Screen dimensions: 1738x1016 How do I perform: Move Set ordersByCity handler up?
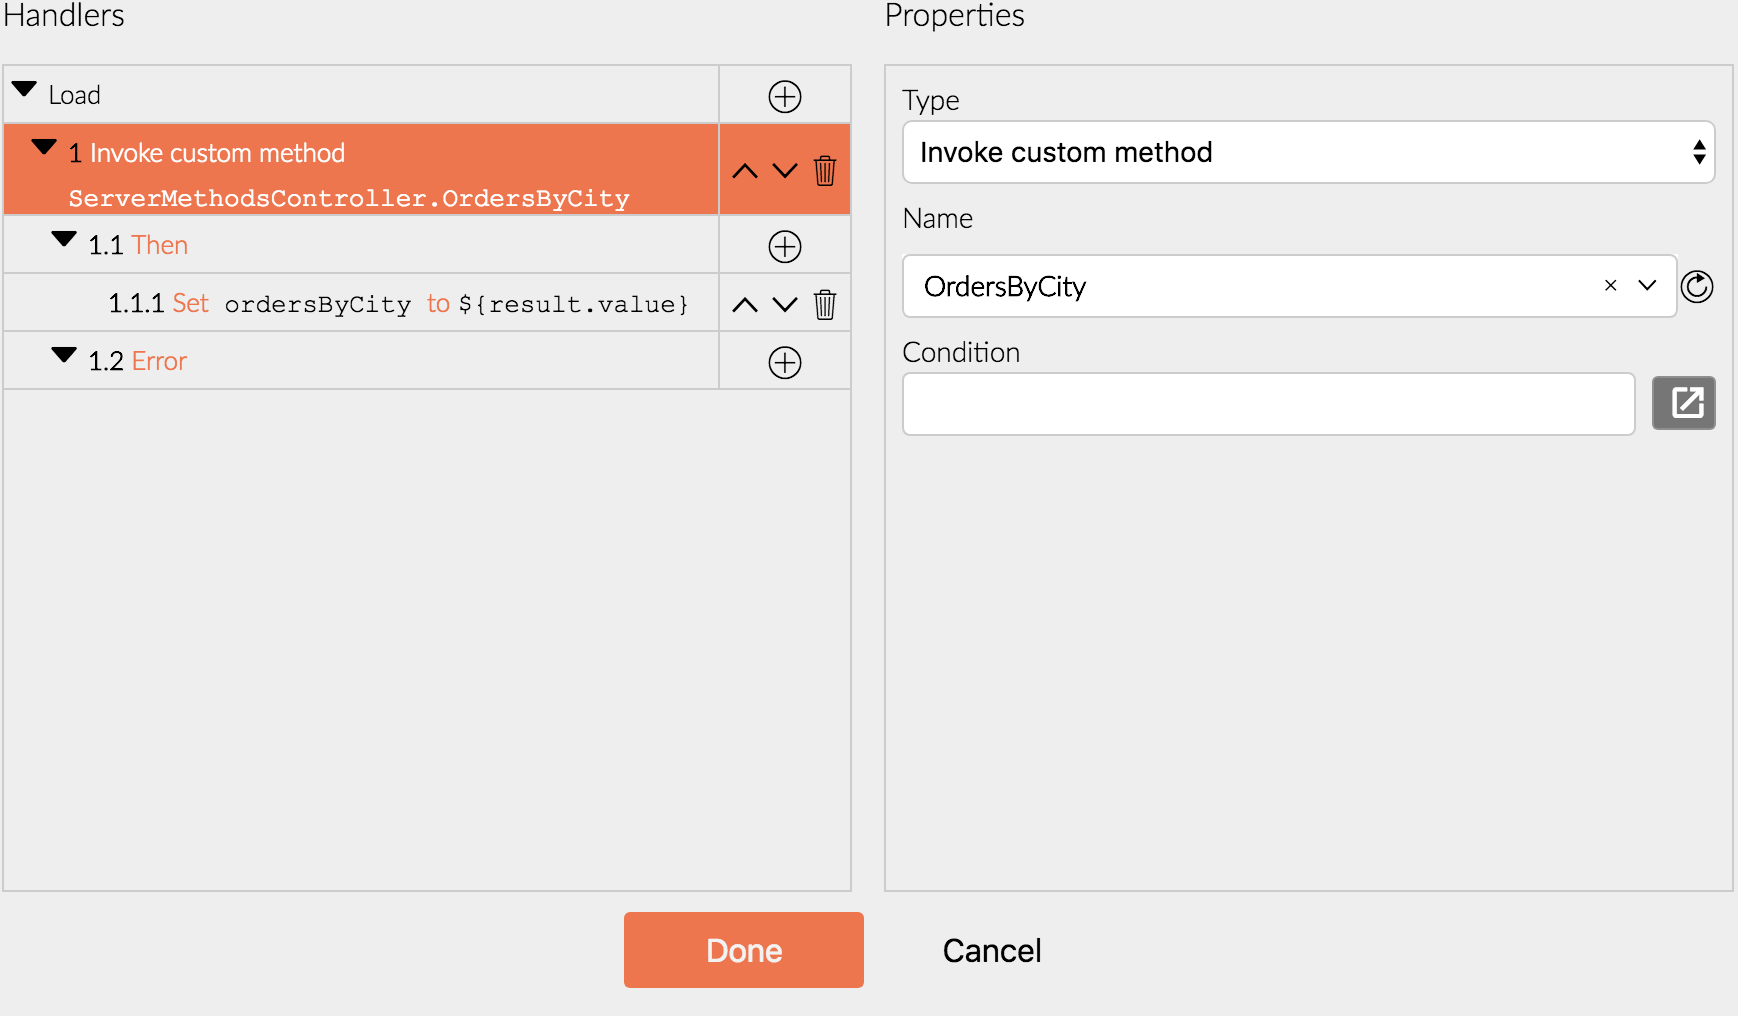(745, 305)
